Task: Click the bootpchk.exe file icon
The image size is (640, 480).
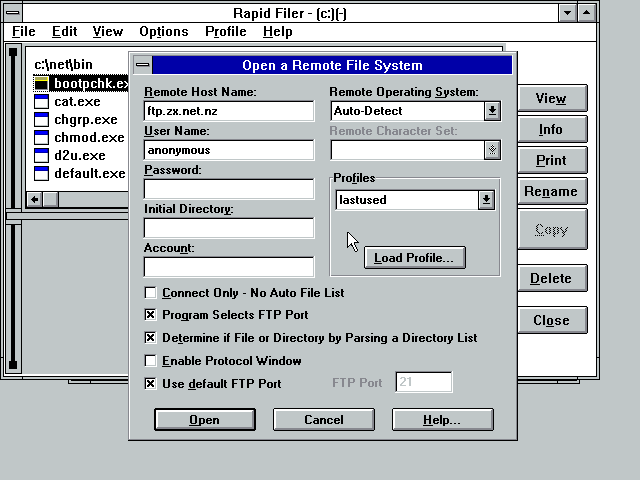Action: (41, 84)
